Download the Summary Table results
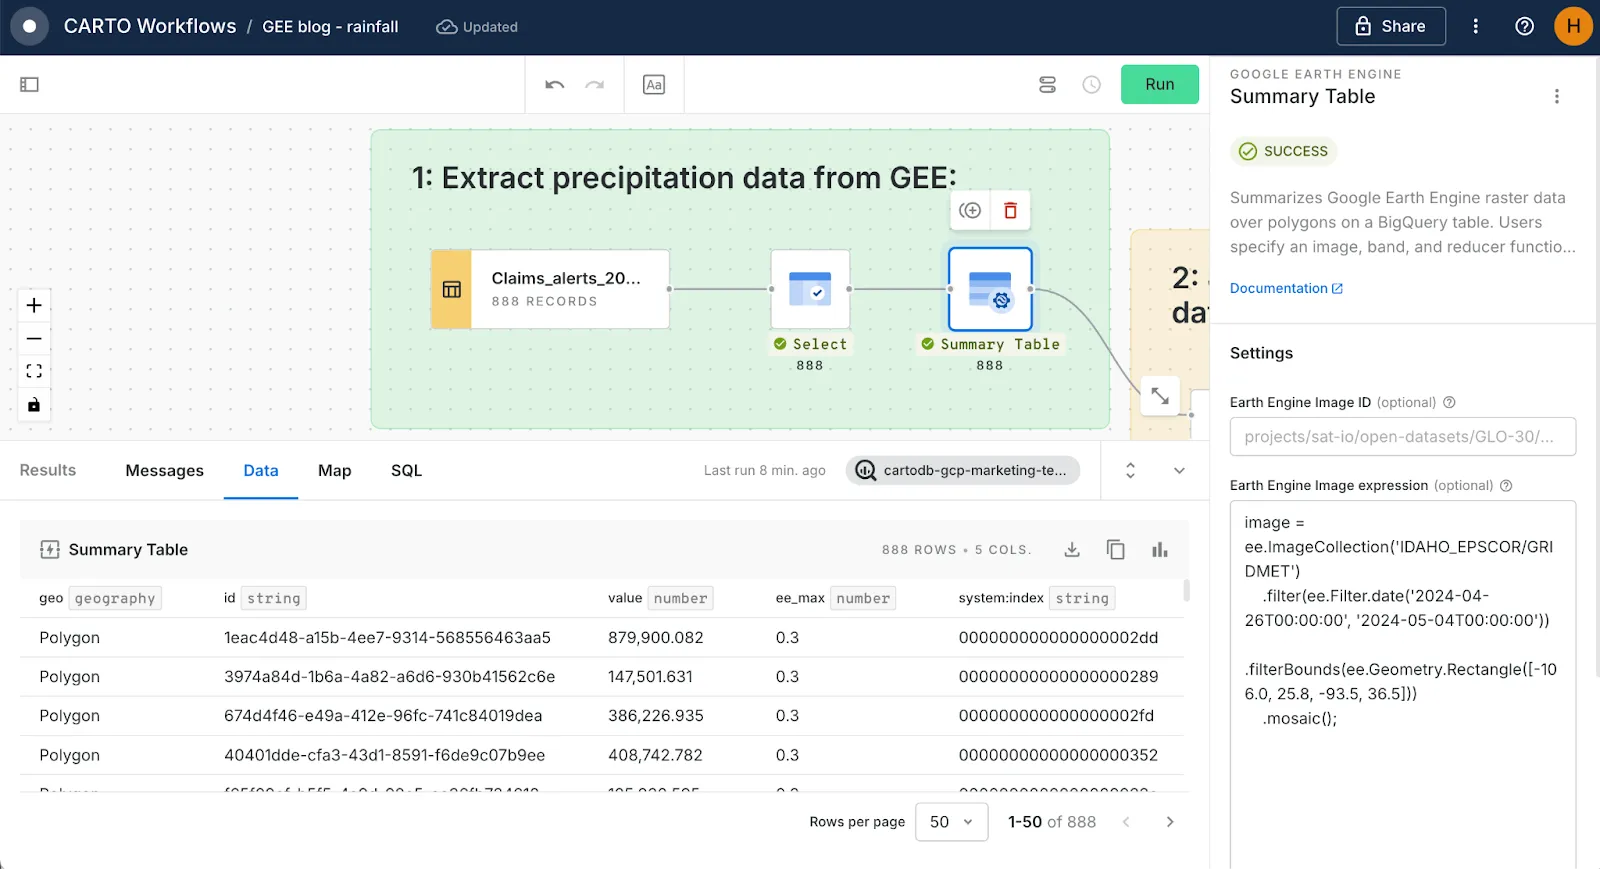 [1072, 549]
